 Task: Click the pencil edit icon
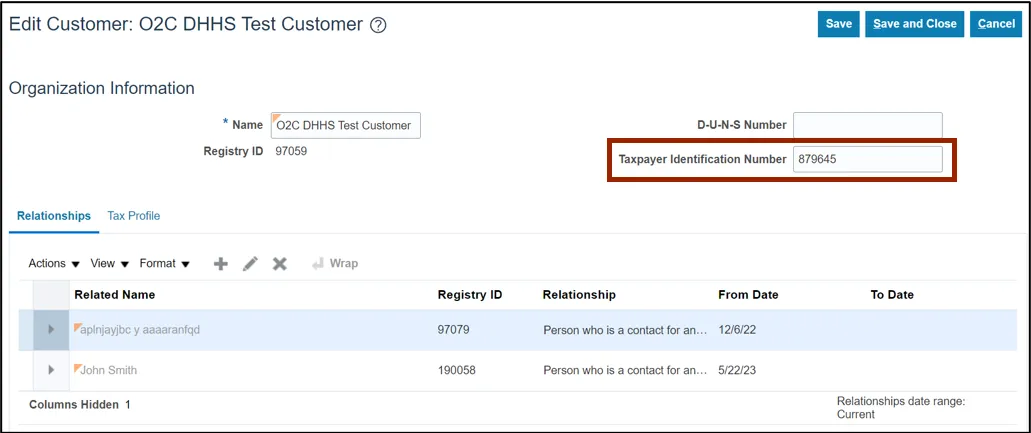[250, 263]
